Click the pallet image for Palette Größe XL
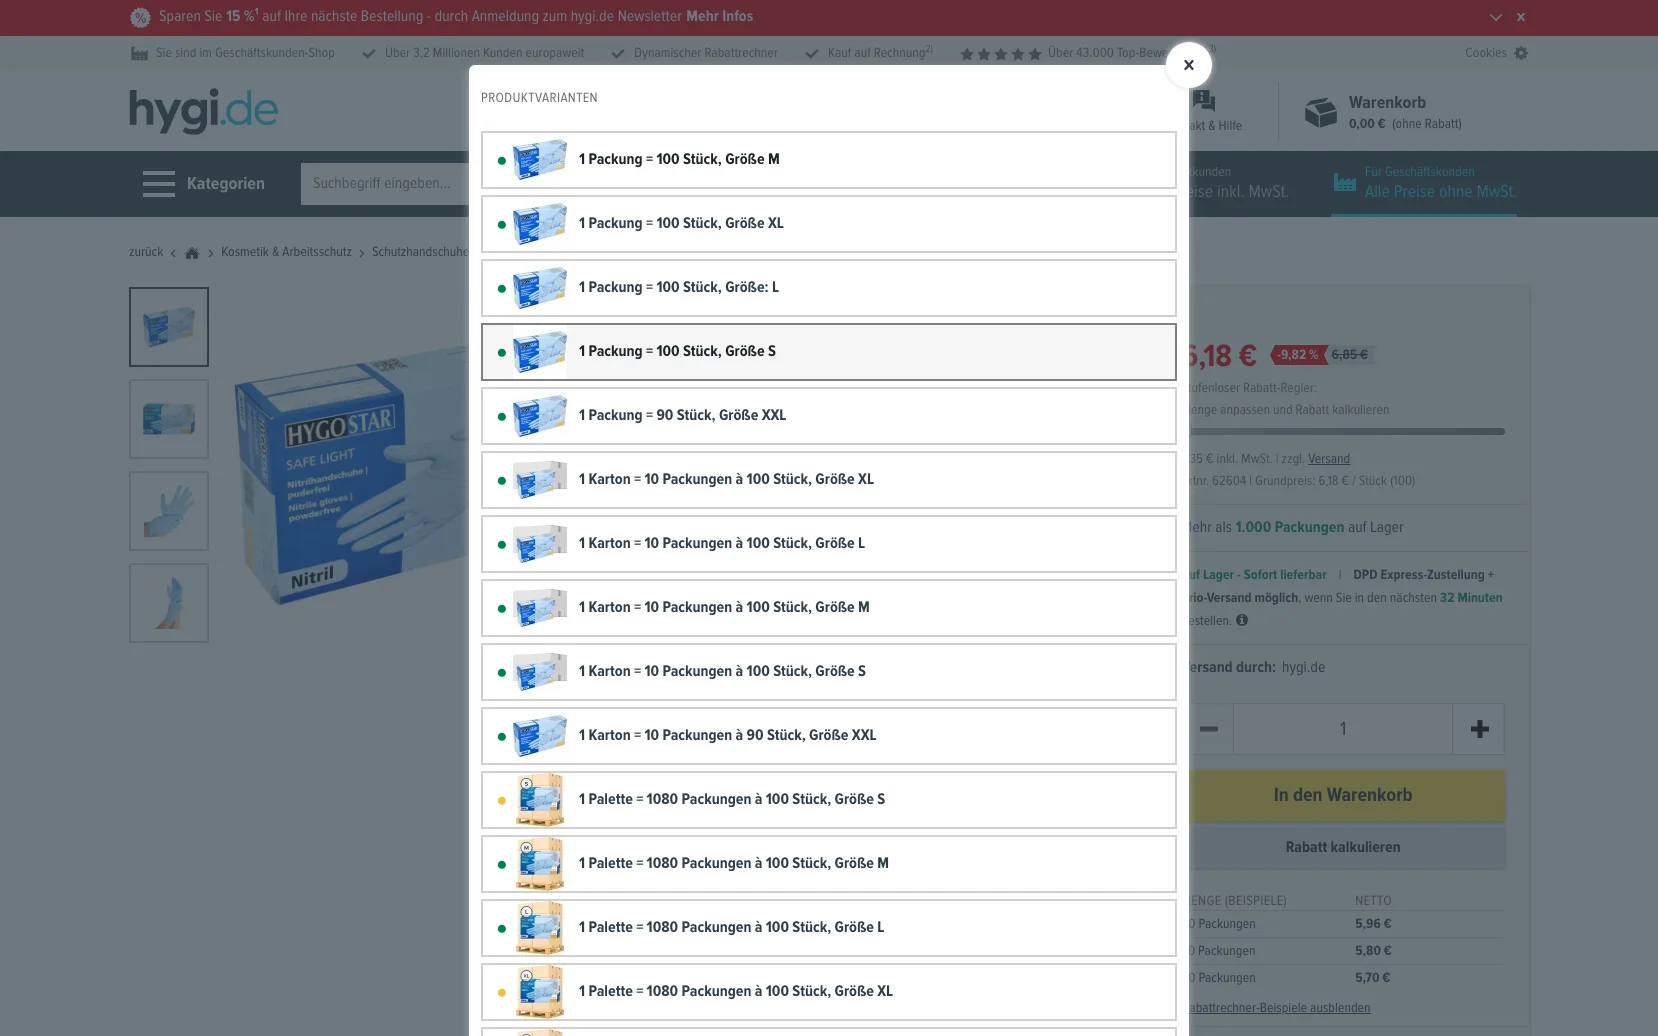Image resolution: width=1658 pixels, height=1036 pixels. pyautogui.click(x=540, y=992)
